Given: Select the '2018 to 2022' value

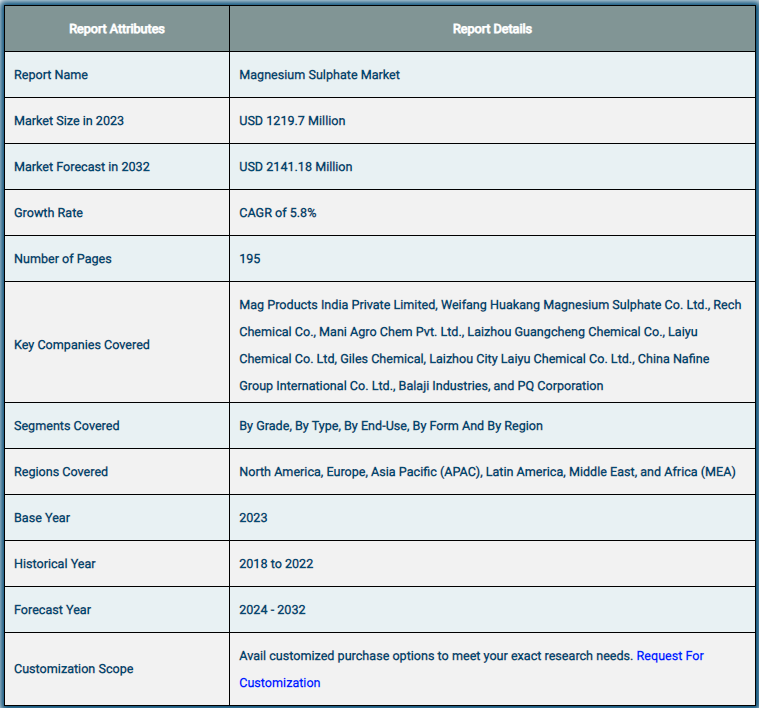Looking at the screenshot, I should (x=276, y=564).
